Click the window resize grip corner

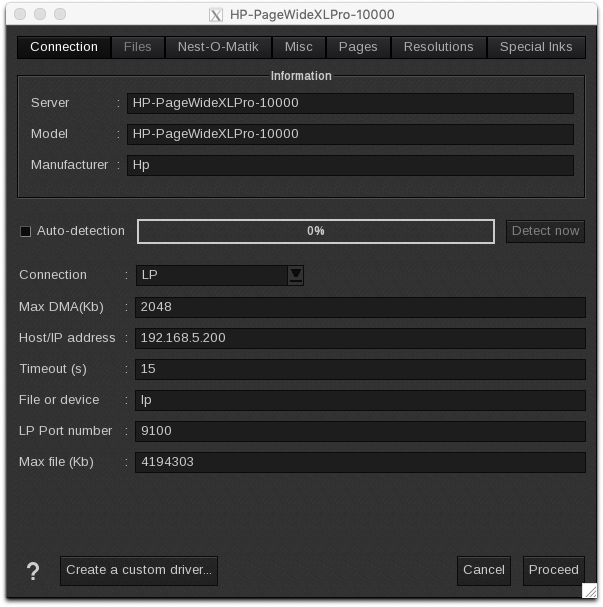click(590, 591)
